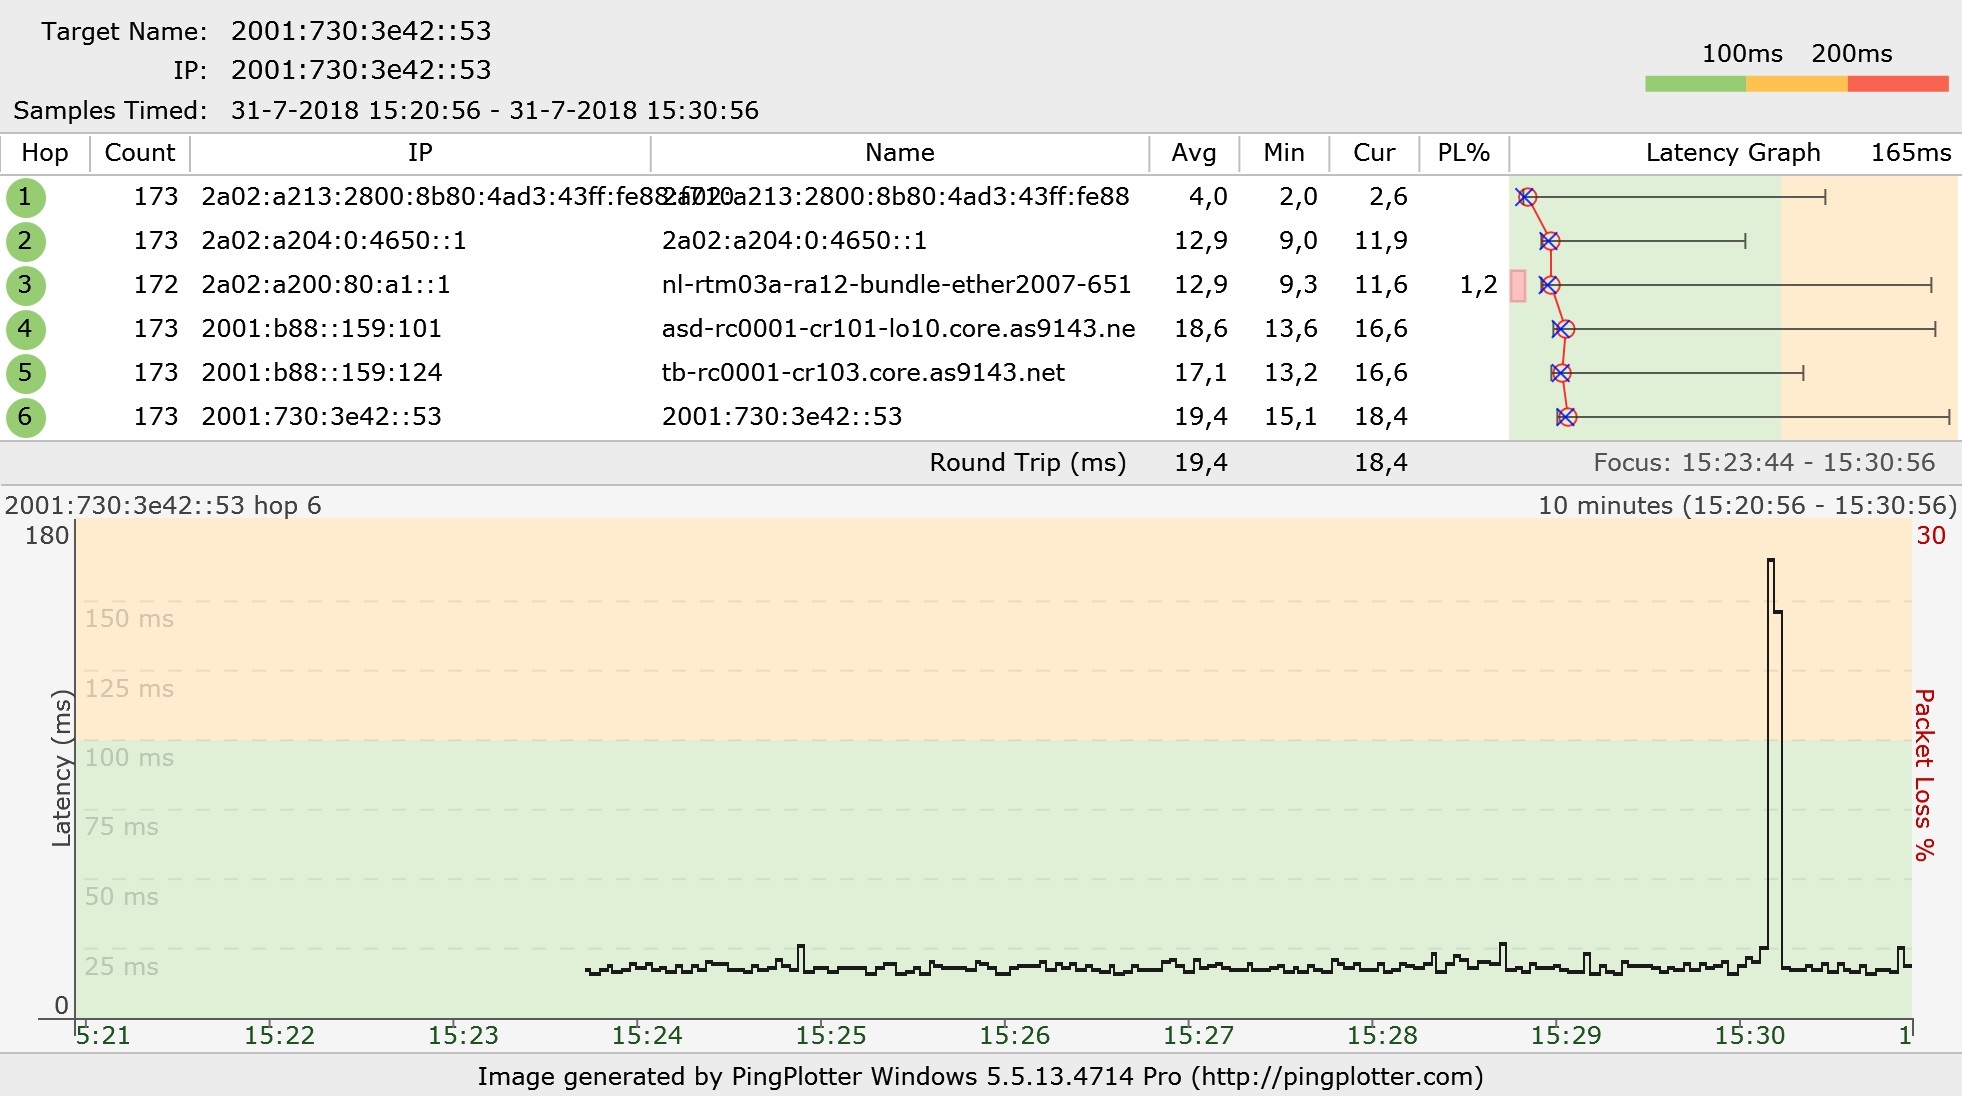Image resolution: width=1962 pixels, height=1096 pixels.
Task: Click the green hop 1 circle icon
Action: 25,197
